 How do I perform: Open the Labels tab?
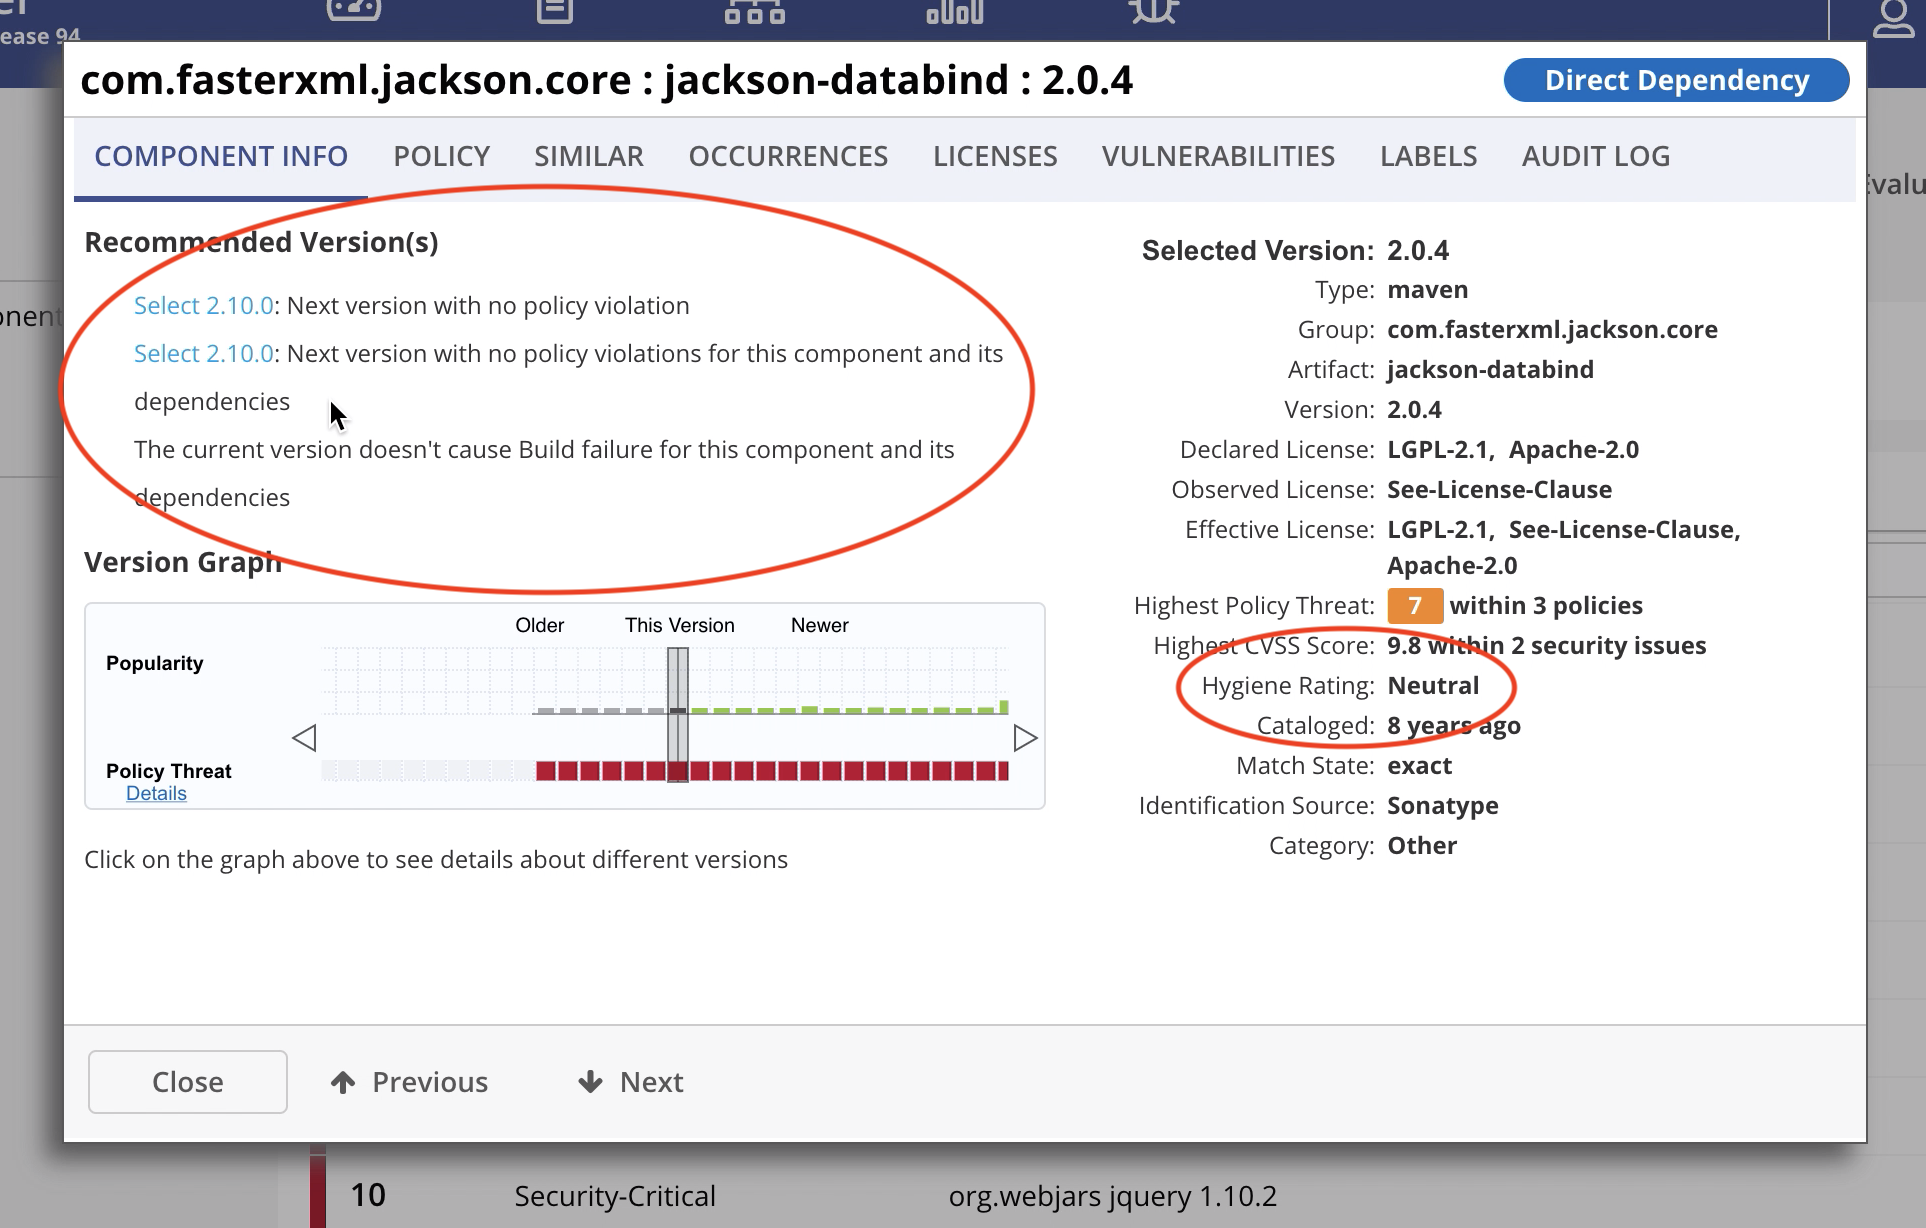(x=1428, y=157)
